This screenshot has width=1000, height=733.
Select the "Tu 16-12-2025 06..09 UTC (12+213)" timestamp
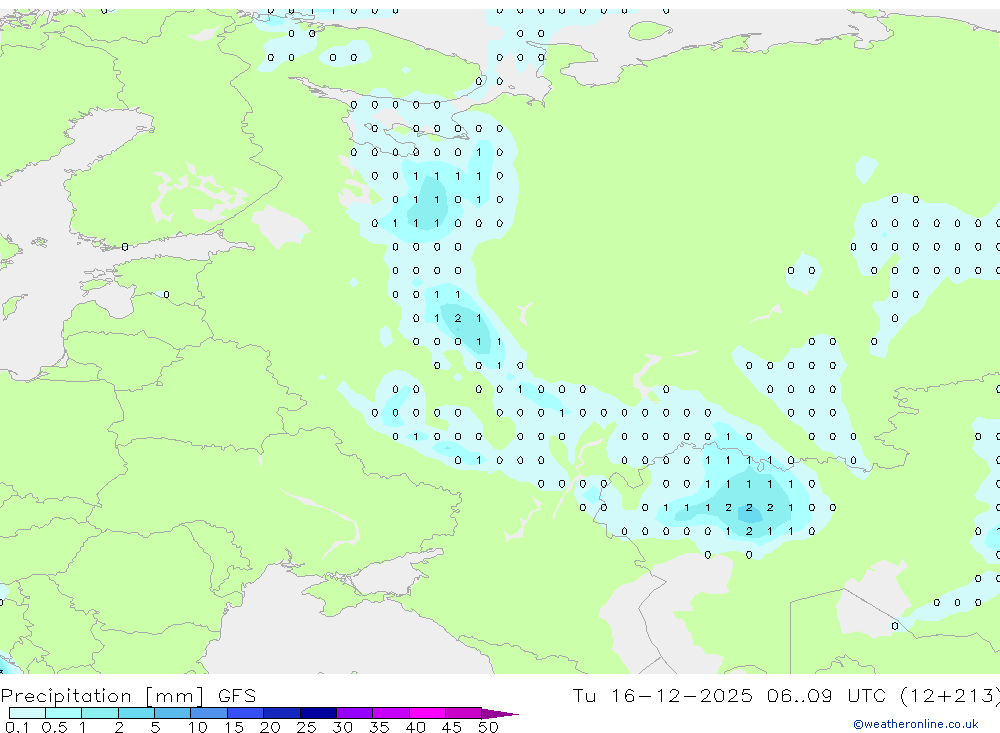(786, 696)
